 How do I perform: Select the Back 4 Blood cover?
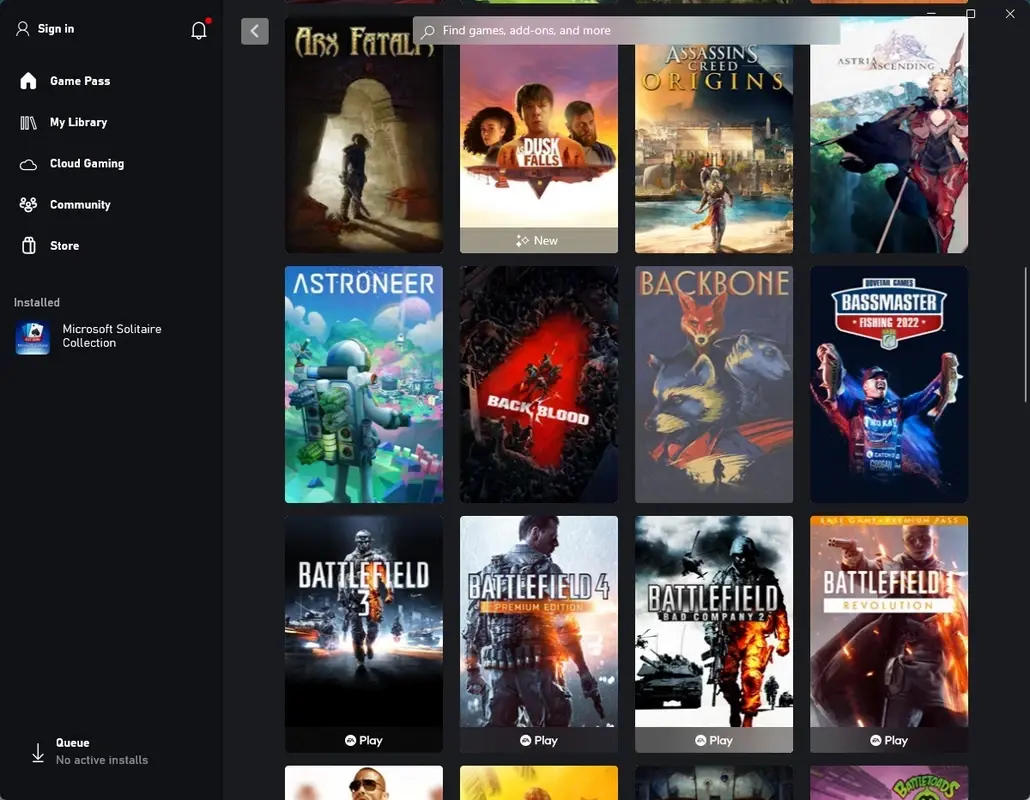538,384
